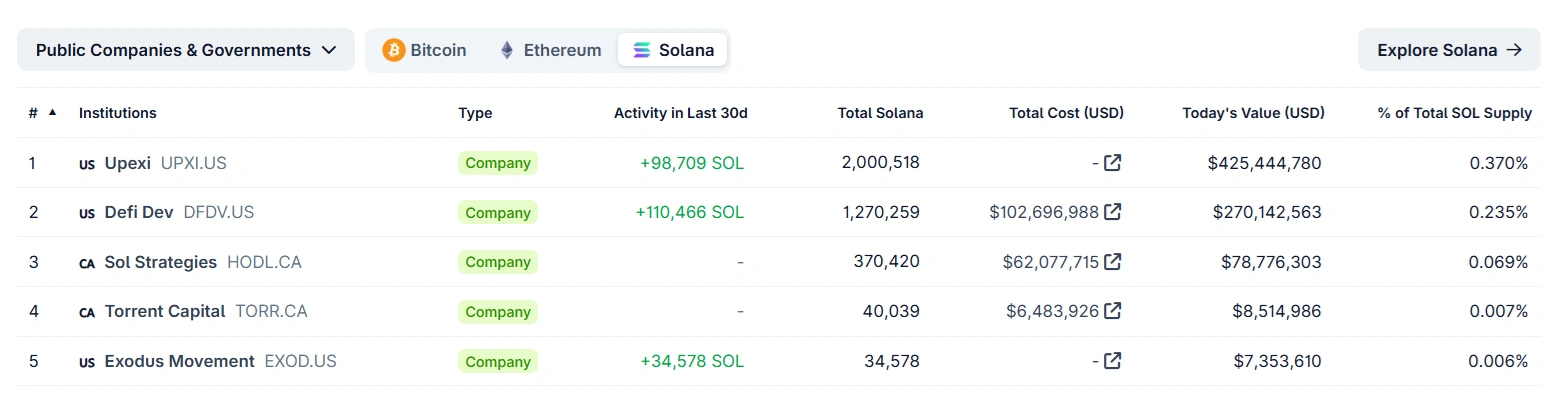Click supply percentage 0.235%
This screenshot has width=1549, height=409.
[x=1499, y=212]
